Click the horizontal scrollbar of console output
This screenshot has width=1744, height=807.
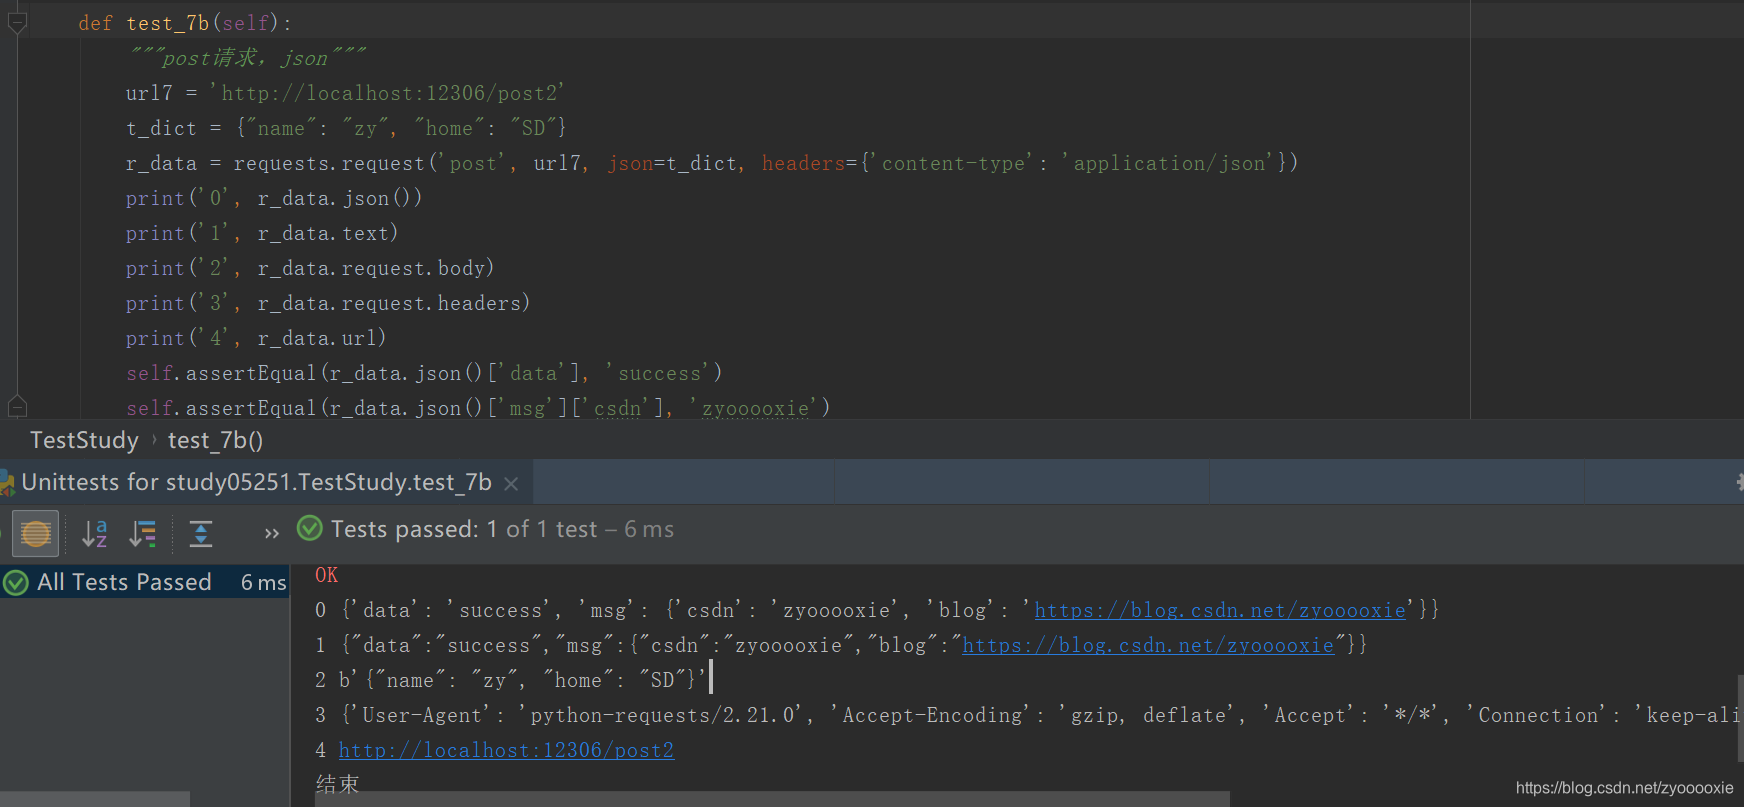(x=772, y=799)
